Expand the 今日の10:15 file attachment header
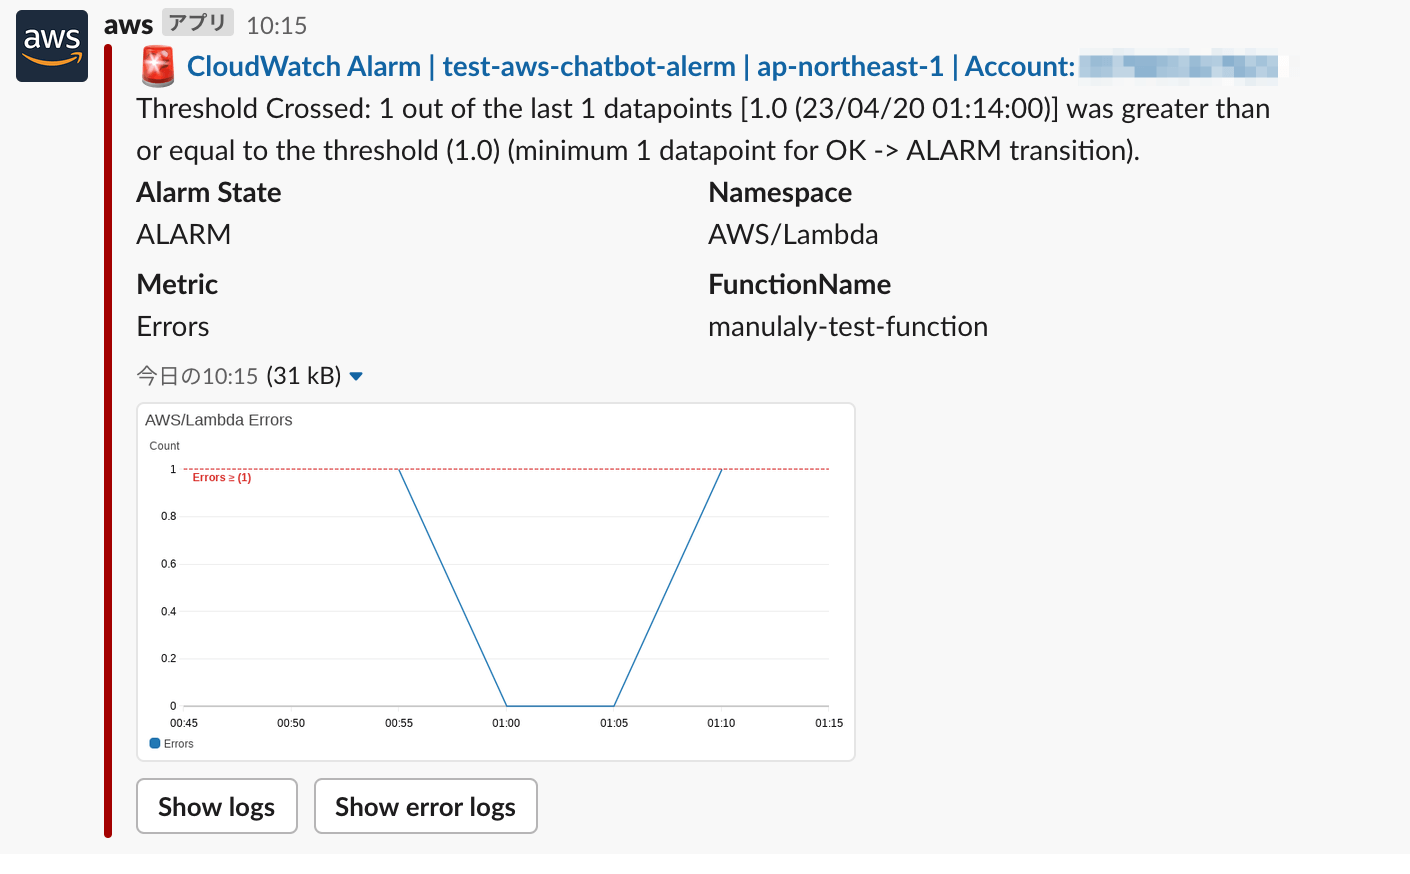 tap(195, 376)
